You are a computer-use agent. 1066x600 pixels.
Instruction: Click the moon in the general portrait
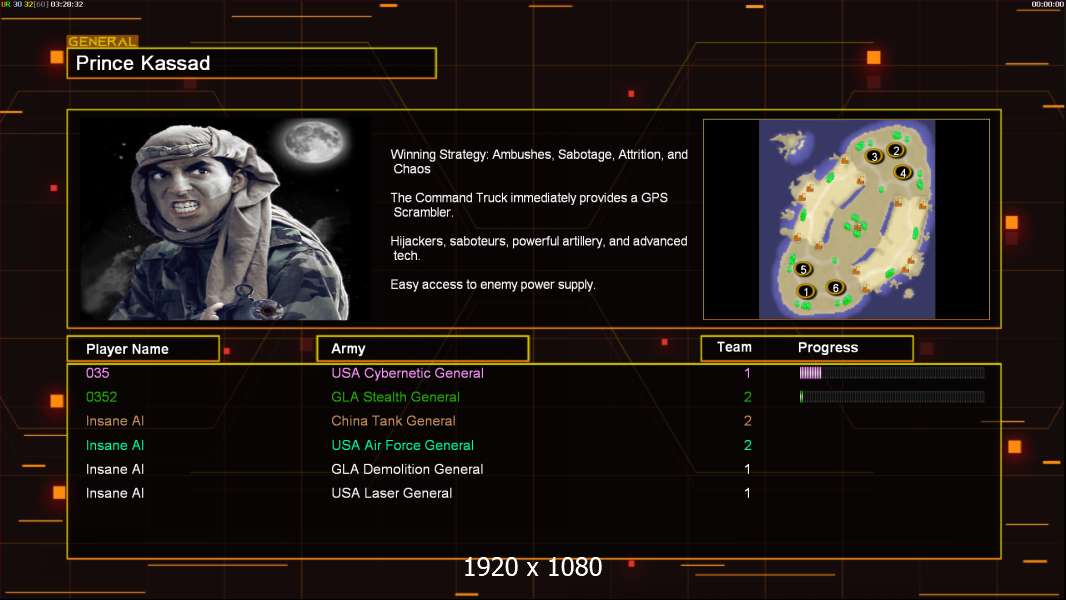(313, 141)
